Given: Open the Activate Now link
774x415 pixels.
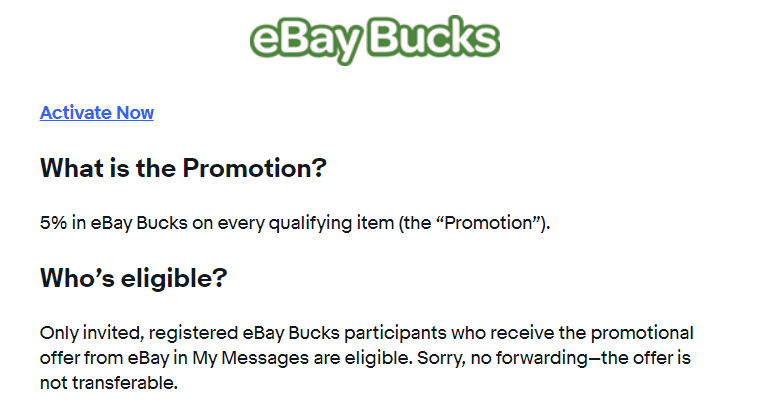Looking at the screenshot, I should click(x=97, y=112).
